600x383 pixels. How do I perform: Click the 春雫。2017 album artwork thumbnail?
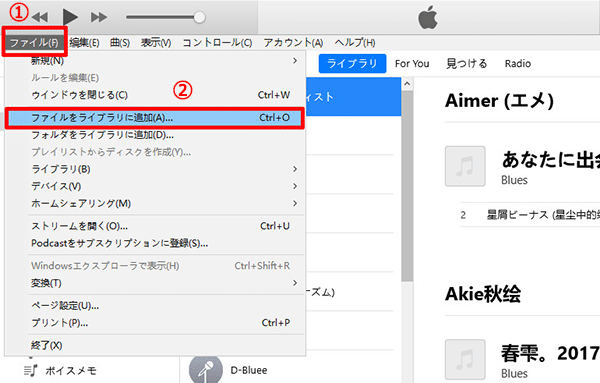click(x=465, y=360)
